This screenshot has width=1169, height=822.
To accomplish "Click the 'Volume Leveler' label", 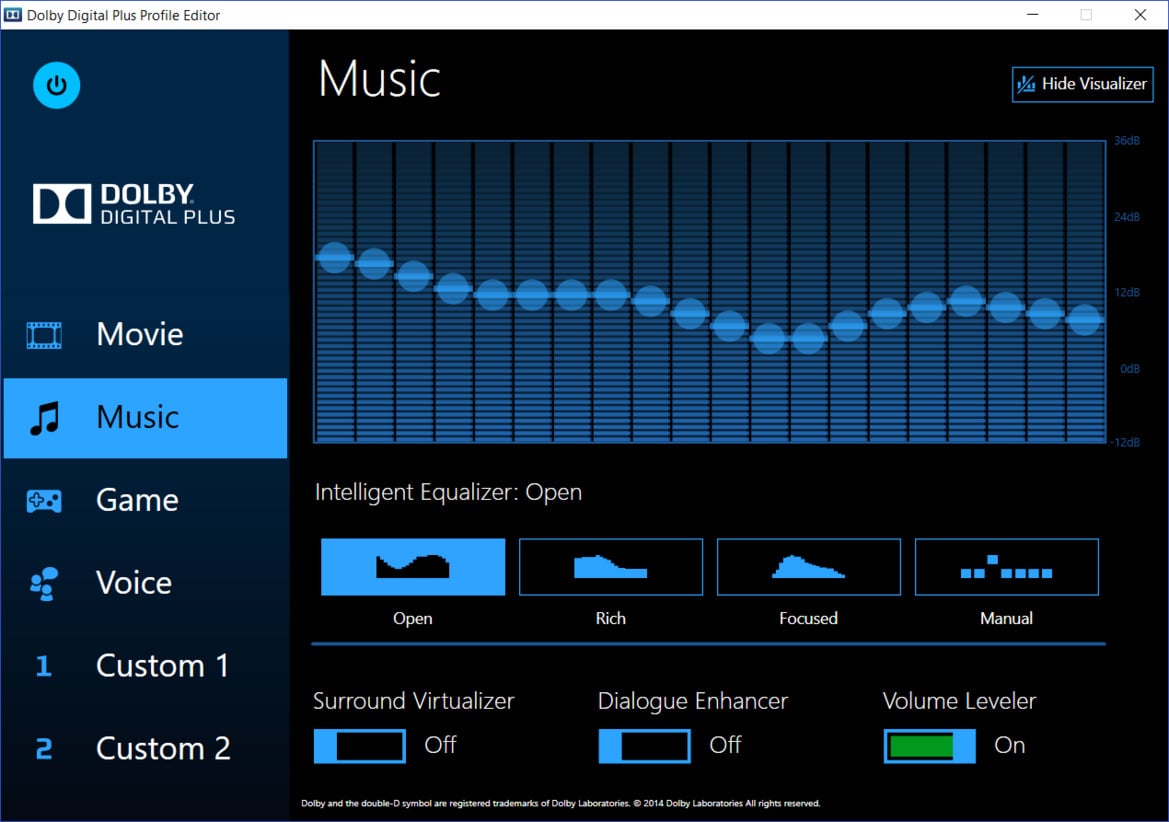I will 960,701.
